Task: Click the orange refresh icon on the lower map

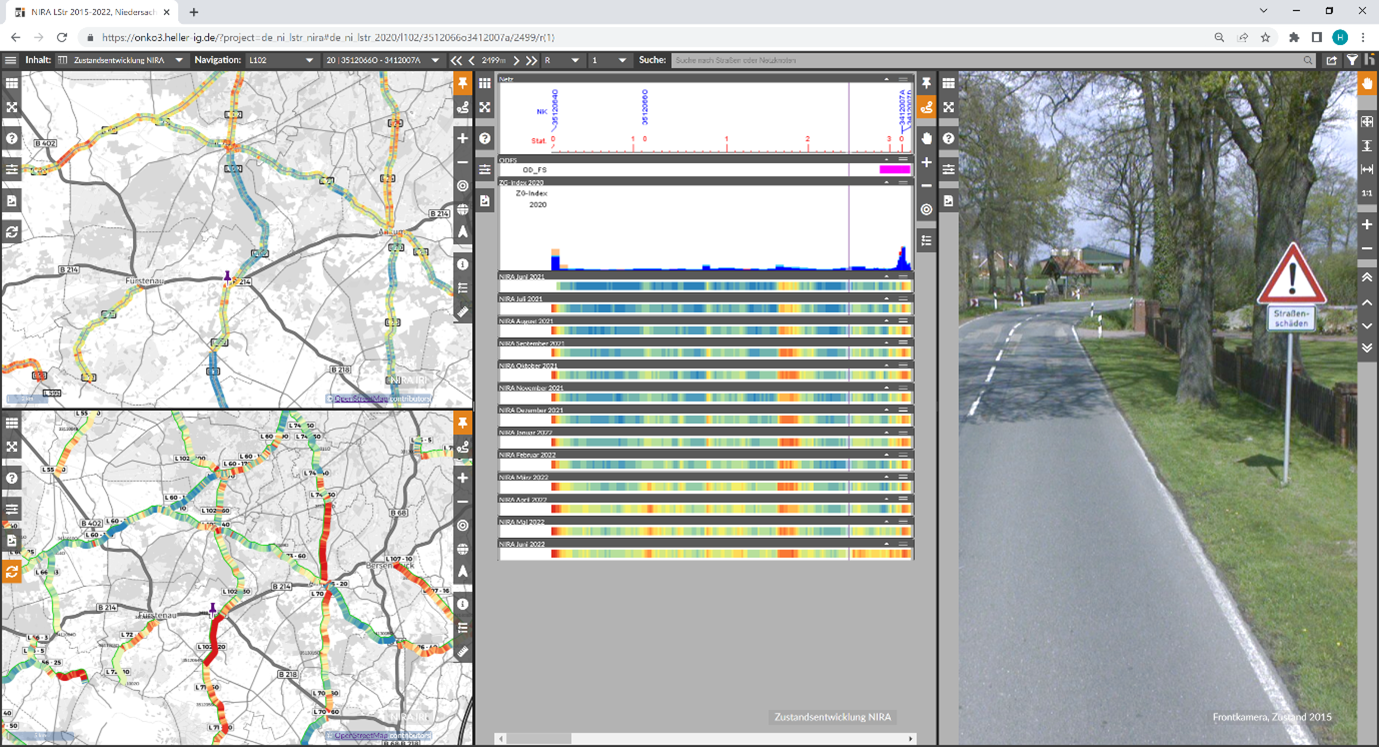Action: coord(12,571)
